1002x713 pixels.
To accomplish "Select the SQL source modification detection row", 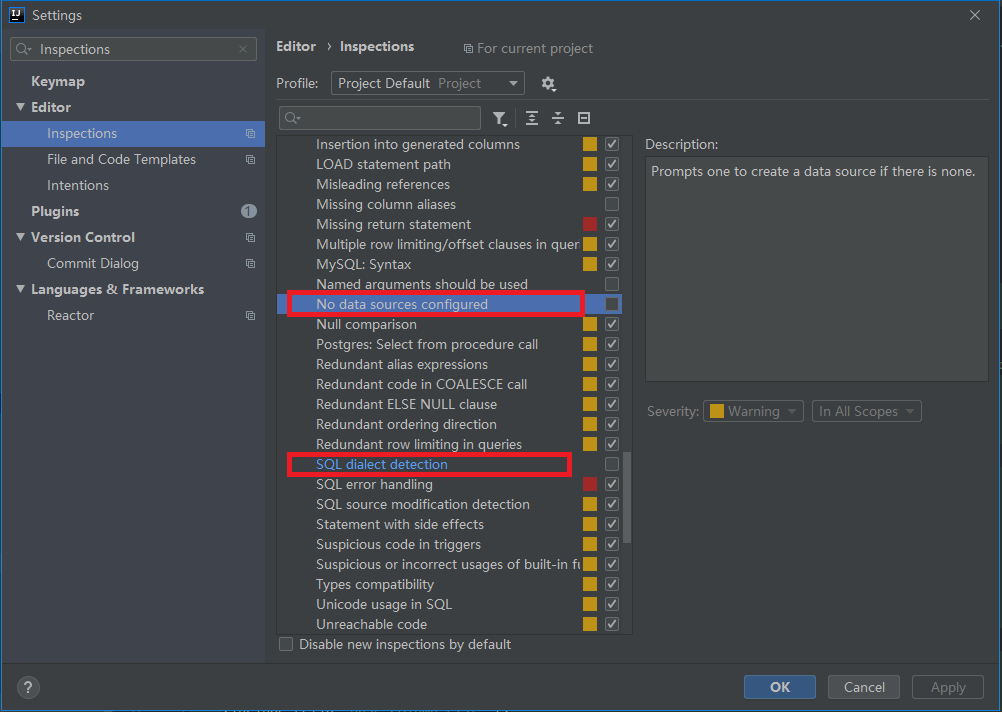I will (x=449, y=505).
